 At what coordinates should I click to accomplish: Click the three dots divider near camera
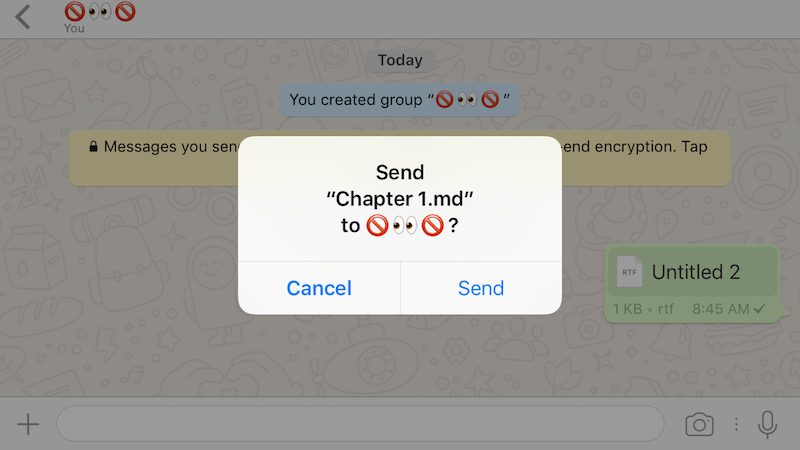(736, 424)
